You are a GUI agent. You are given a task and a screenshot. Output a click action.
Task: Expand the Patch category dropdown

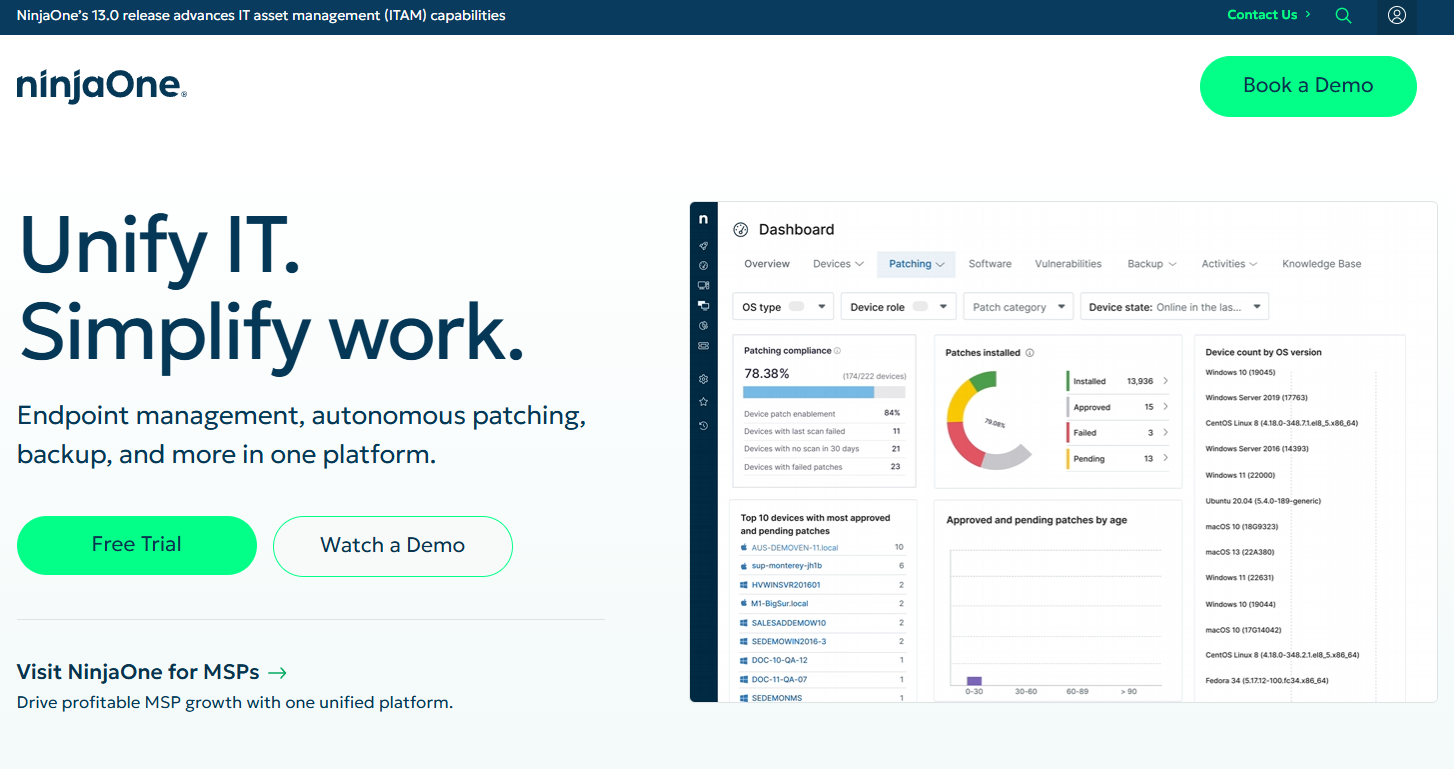1018,307
